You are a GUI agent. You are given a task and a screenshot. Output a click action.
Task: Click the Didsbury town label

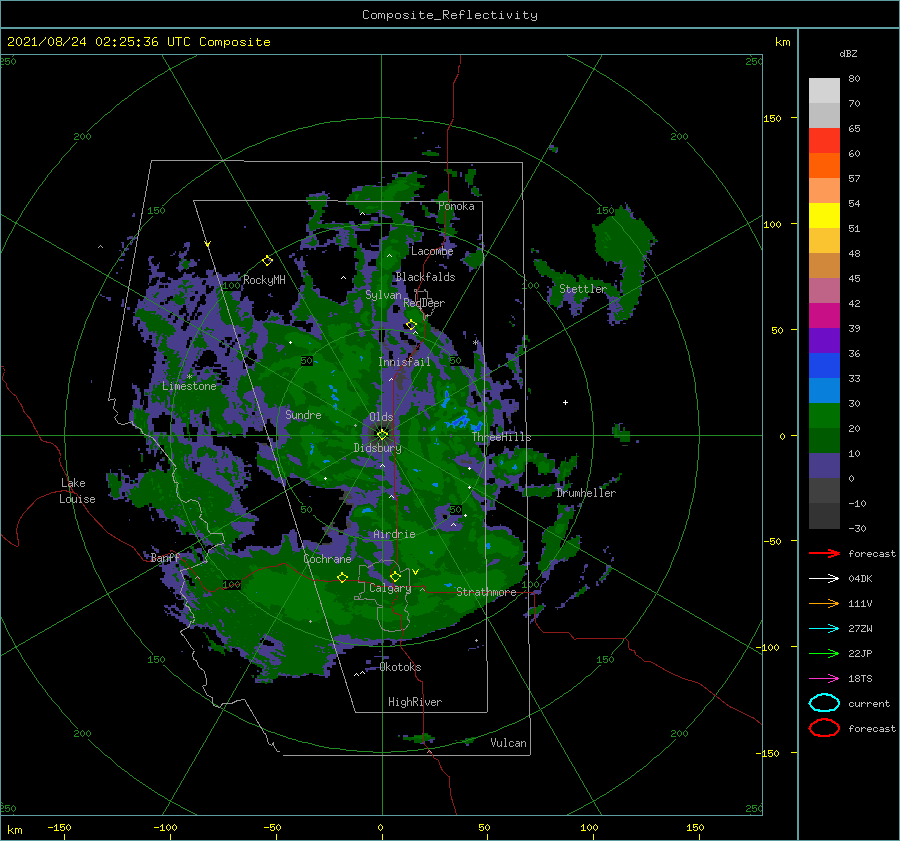[378, 448]
